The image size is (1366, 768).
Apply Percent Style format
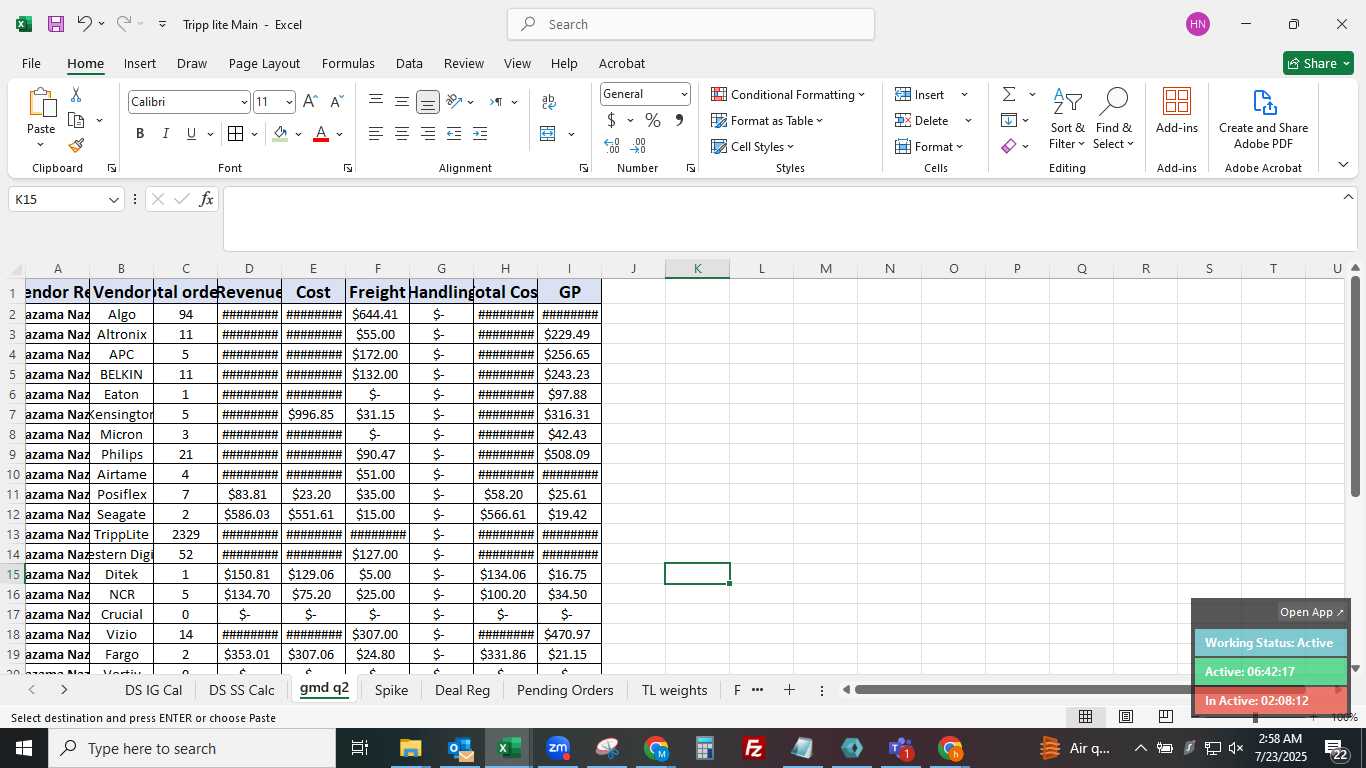click(653, 120)
